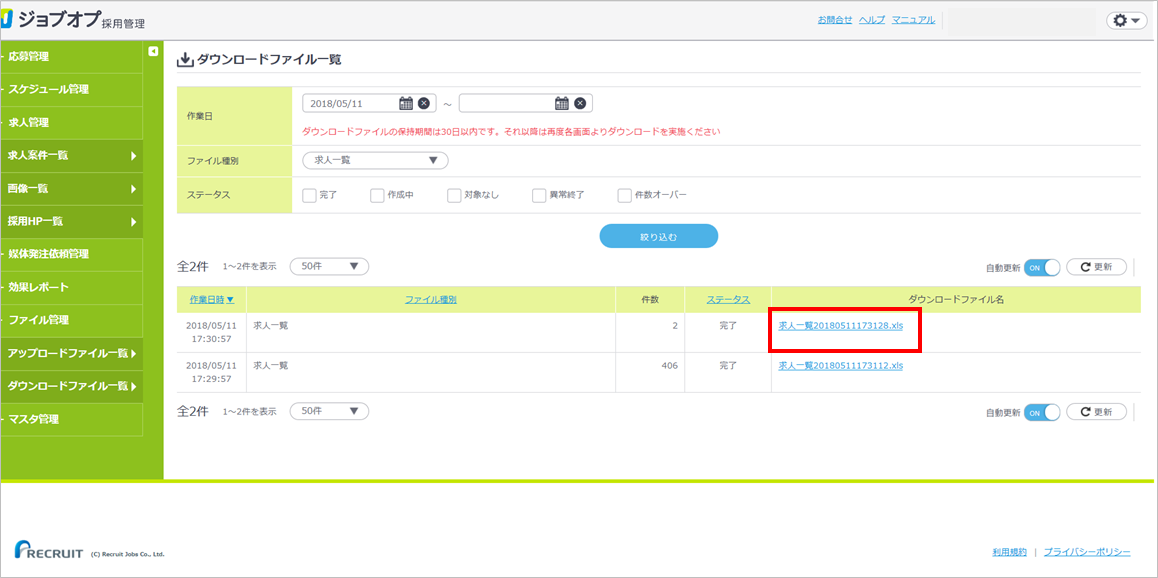Screen dimensions: 1158x578
Task: Open the top 50件 page size dropdown
Action: tap(329, 267)
